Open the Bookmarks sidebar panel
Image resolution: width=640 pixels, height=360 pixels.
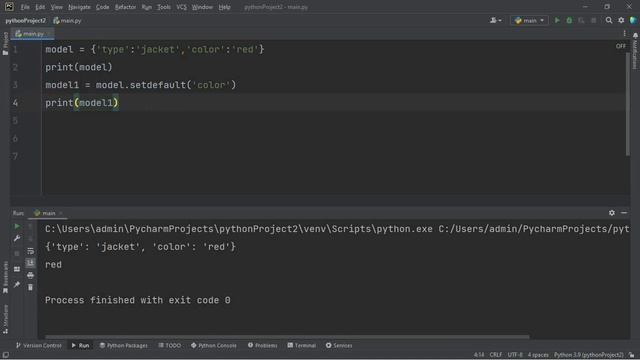pos(5,277)
